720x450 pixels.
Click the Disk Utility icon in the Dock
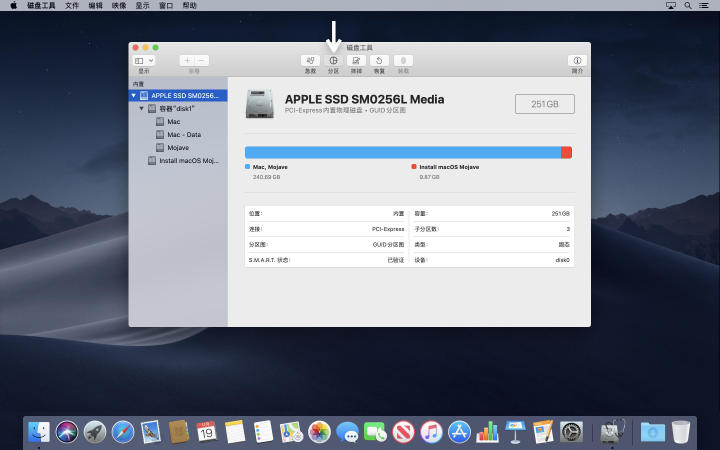pos(613,432)
